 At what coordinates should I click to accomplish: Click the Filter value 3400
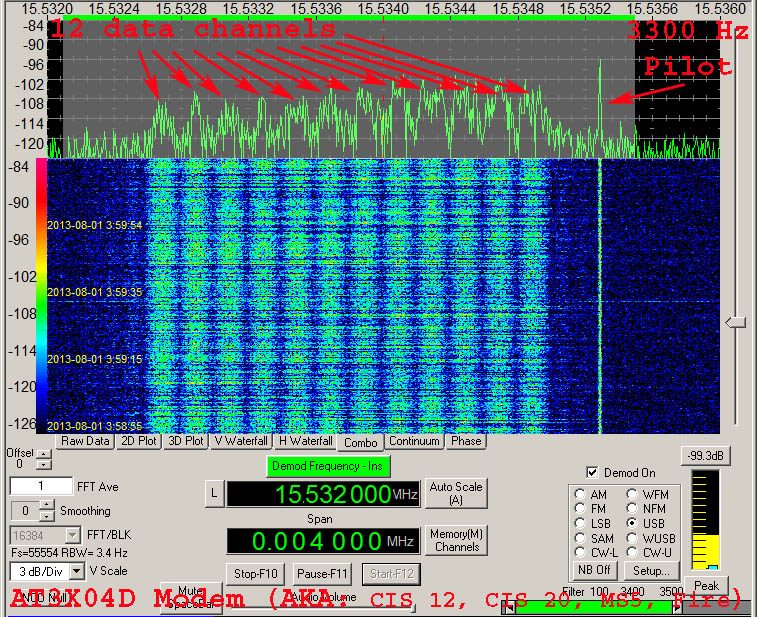coord(632,591)
